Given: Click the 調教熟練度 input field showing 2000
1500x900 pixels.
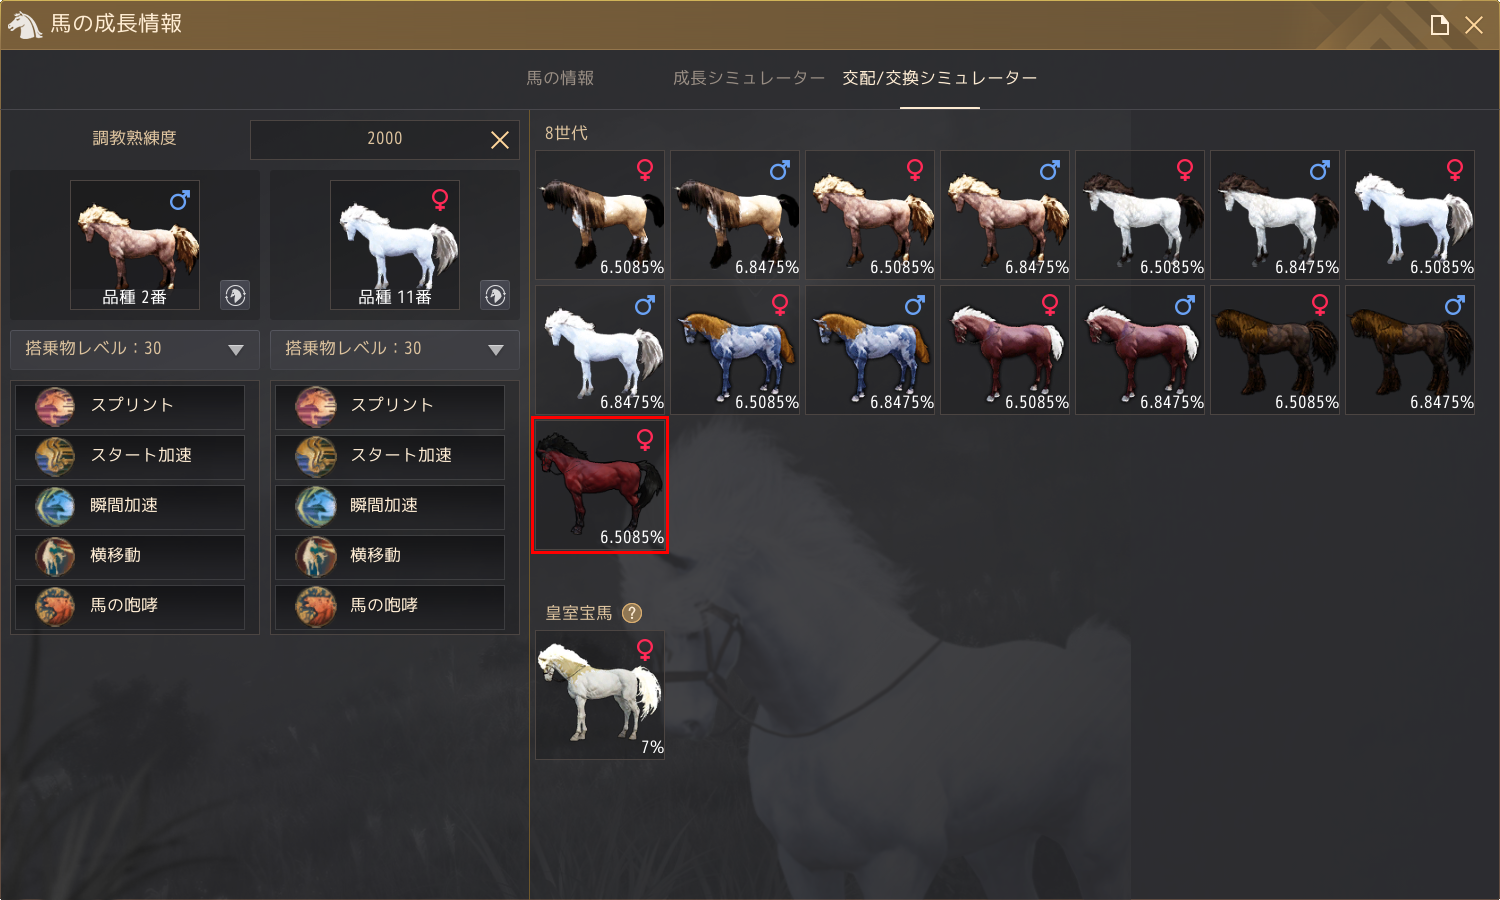Looking at the screenshot, I should 385,139.
